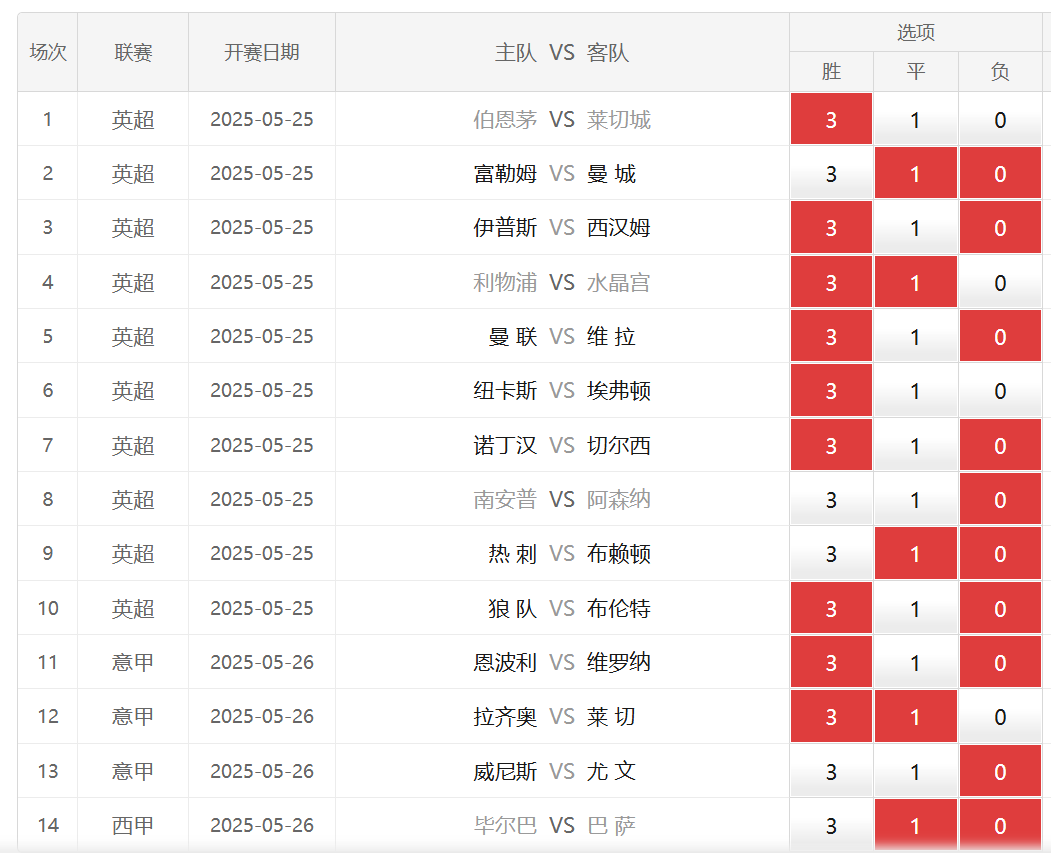Viewport: 1051px width, 867px height.
Task: Toggle loss option 0 for 热刺 VS 布赖顿
Action: point(1000,554)
